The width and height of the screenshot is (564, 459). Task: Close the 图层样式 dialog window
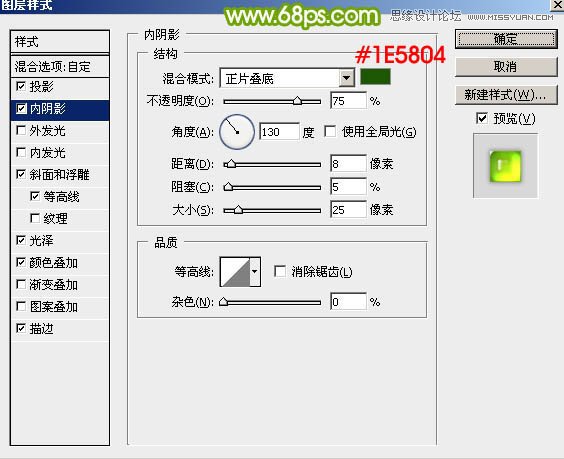pyautogui.click(x=558, y=5)
